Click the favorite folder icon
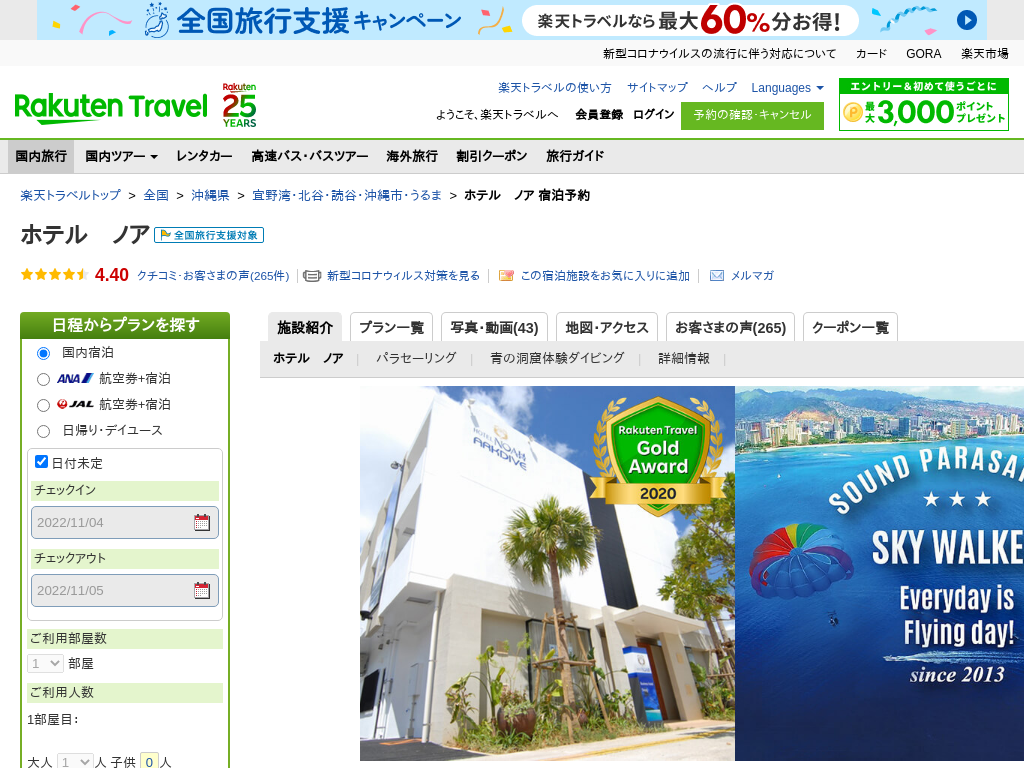 [506, 276]
